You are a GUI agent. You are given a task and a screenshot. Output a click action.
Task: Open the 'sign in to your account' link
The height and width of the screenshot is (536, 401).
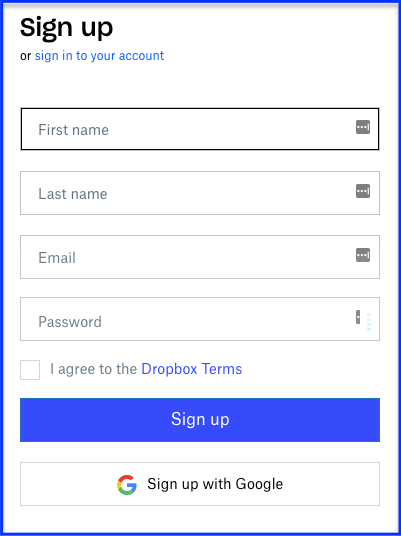(99, 55)
